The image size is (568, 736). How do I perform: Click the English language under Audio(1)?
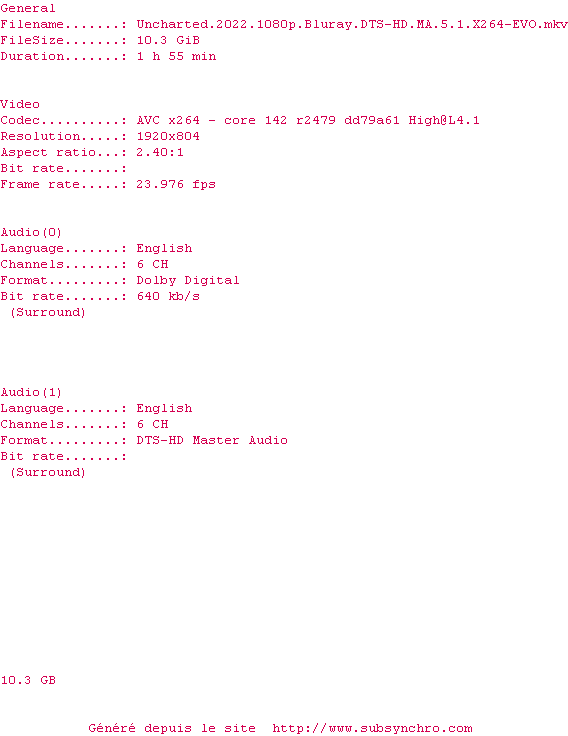164,408
